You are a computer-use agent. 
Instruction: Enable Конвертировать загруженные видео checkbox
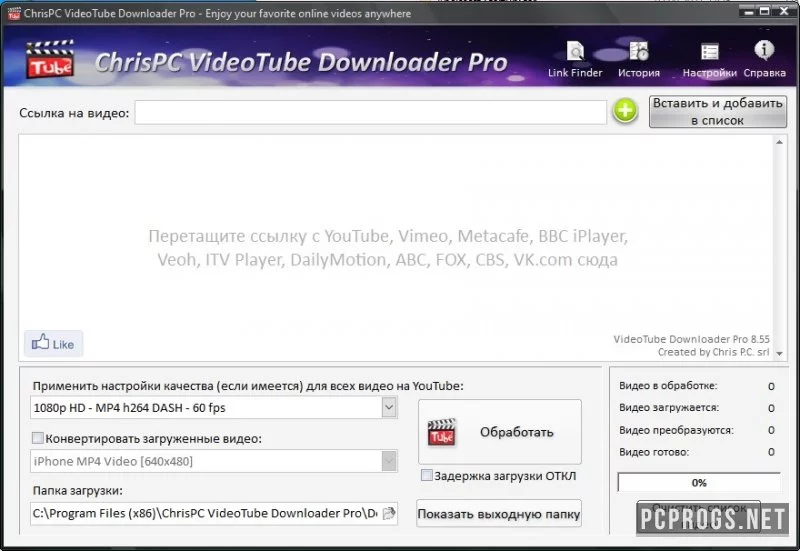pyautogui.click(x=38, y=438)
